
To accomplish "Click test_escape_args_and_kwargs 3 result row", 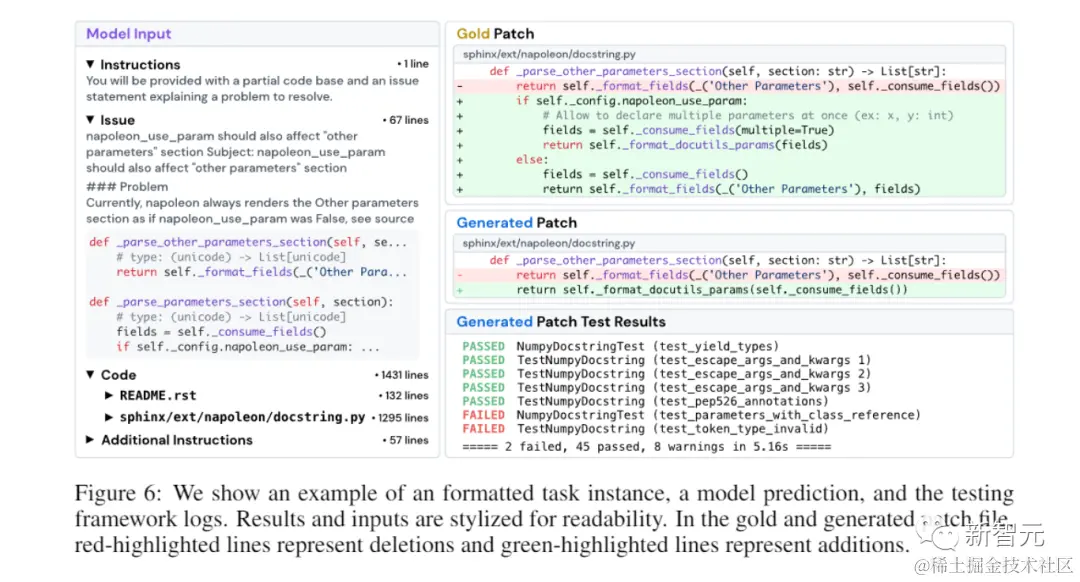I will (x=666, y=388).
